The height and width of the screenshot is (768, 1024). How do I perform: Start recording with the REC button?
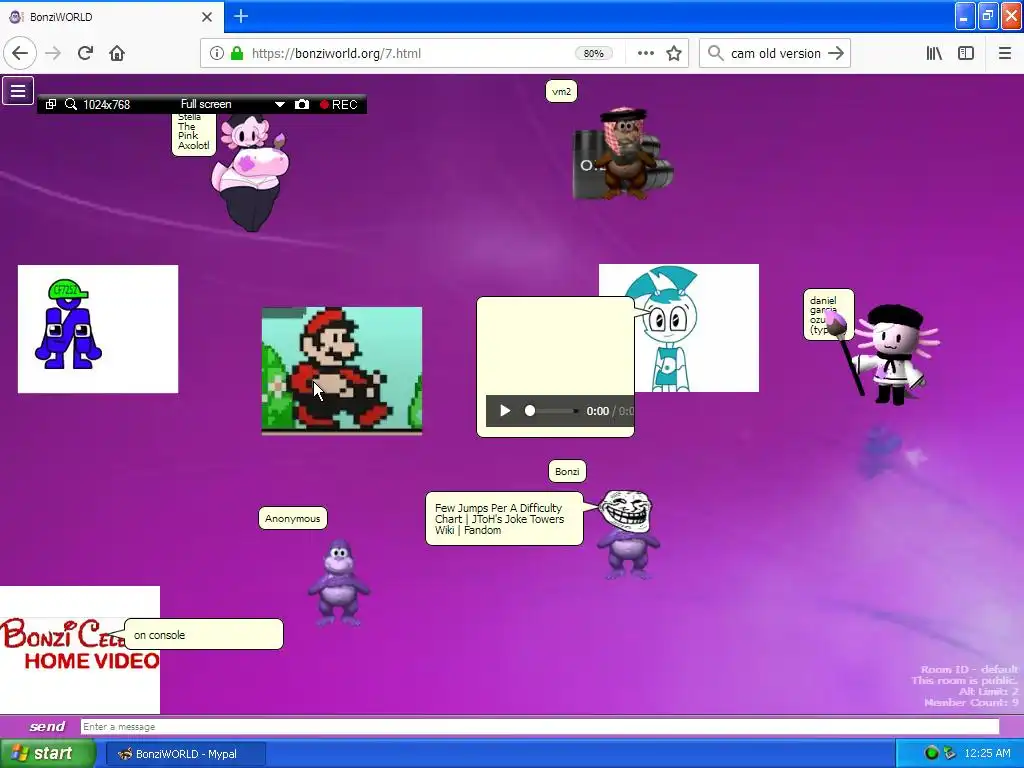339,104
